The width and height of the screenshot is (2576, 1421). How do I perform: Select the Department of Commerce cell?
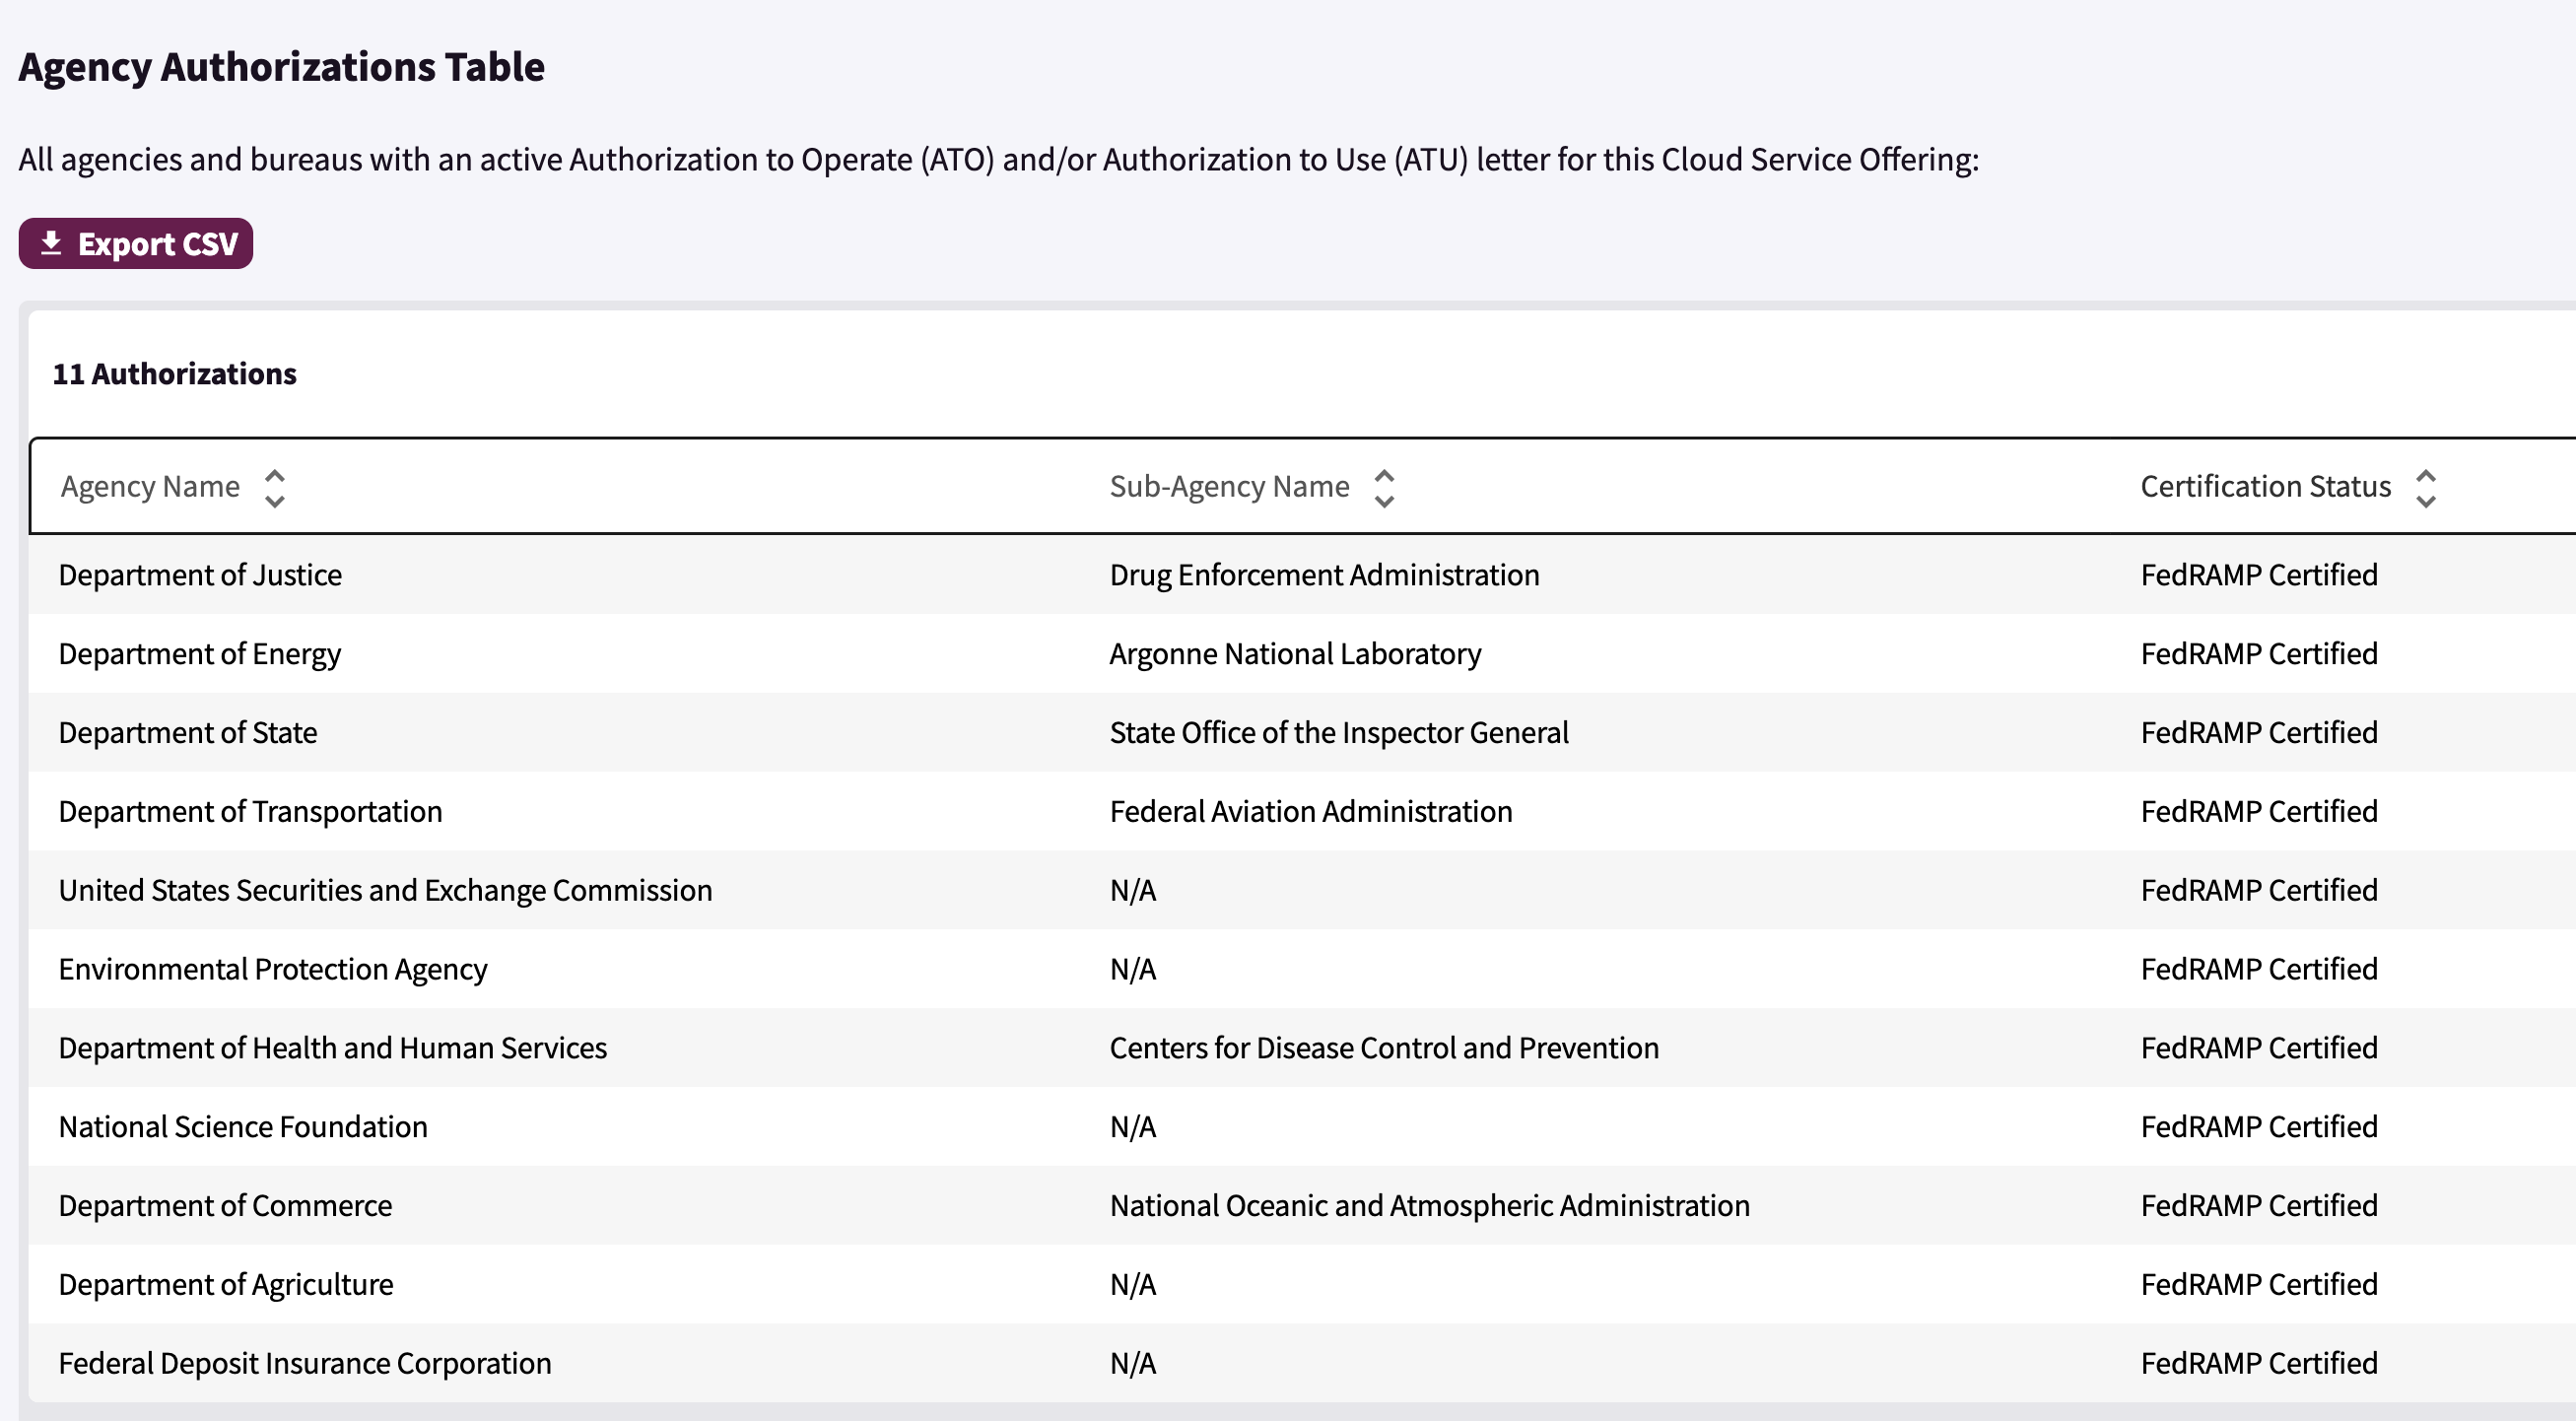[x=225, y=1206]
